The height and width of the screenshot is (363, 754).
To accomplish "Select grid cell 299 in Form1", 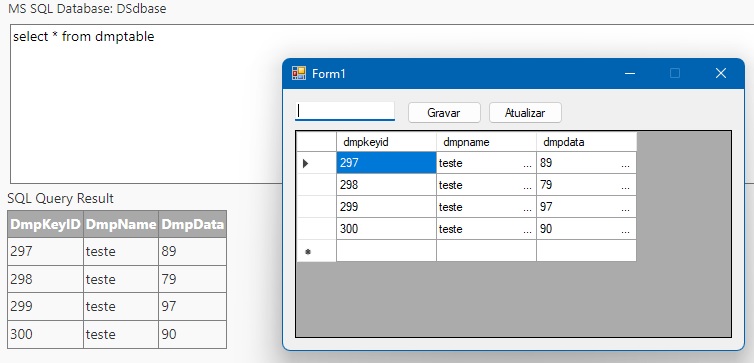I will [x=386, y=207].
